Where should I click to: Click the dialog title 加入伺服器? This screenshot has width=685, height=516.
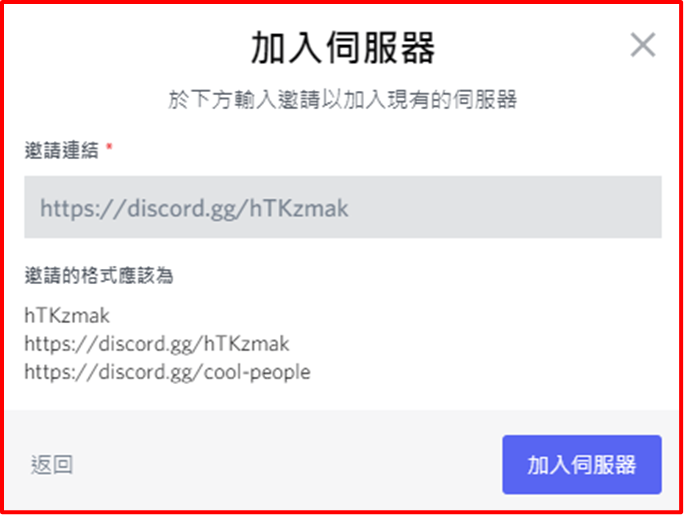pos(342,48)
